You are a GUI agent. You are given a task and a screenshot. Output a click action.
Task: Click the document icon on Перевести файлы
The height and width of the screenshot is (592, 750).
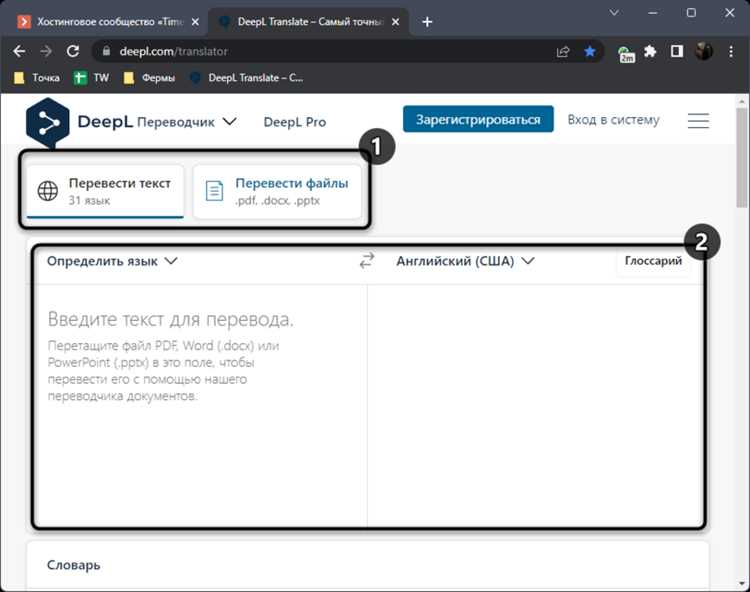tap(214, 191)
